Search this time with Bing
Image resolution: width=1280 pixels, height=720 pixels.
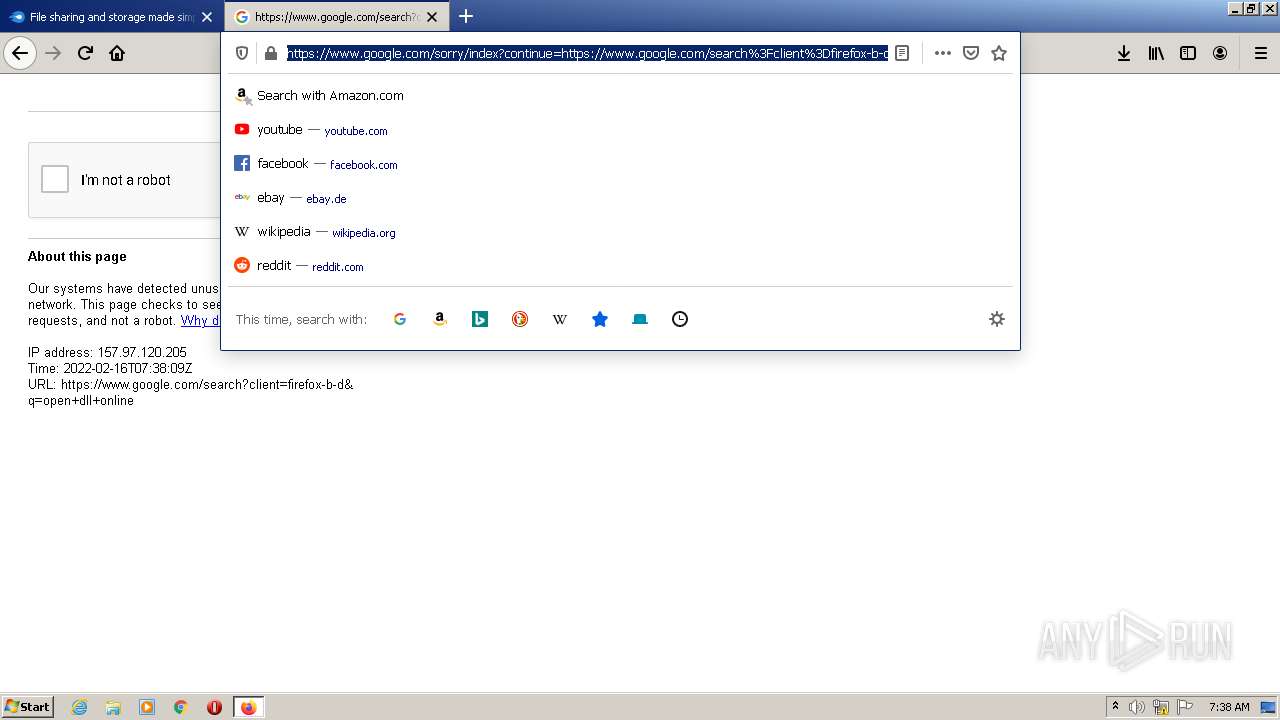[480, 319]
